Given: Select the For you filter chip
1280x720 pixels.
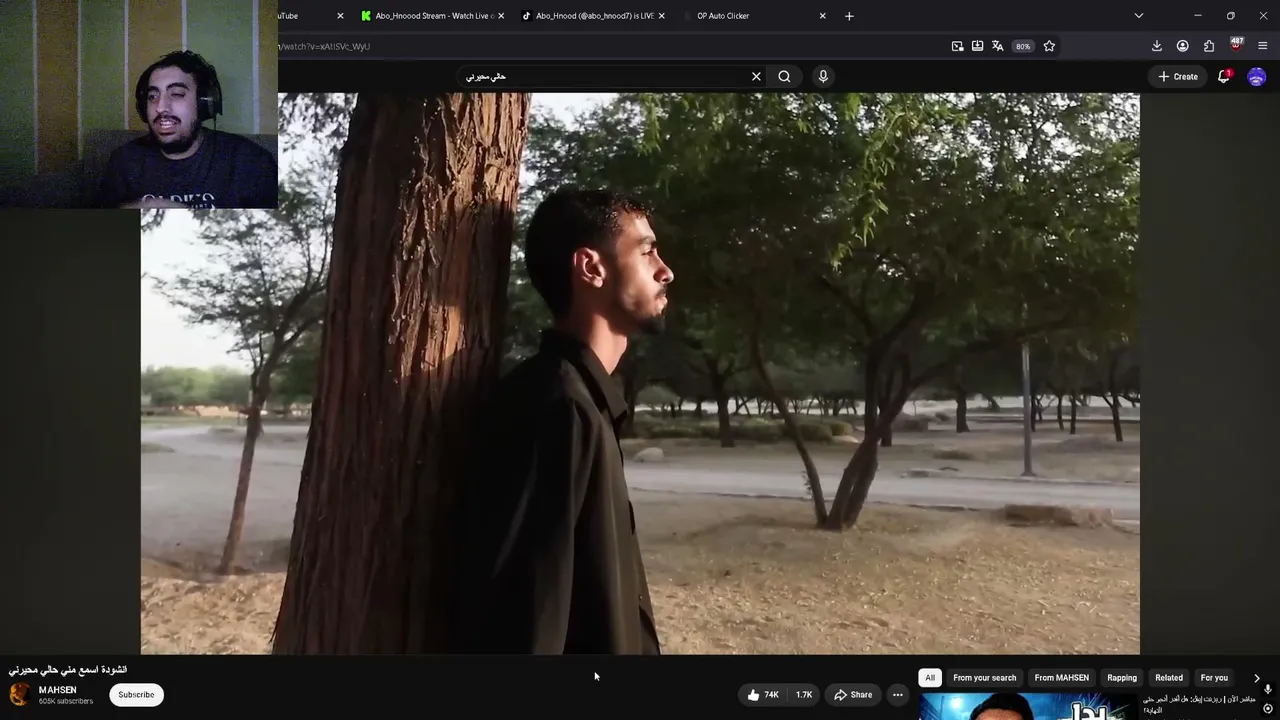Looking at the screenshot, I should click(x=1214, y=678).
